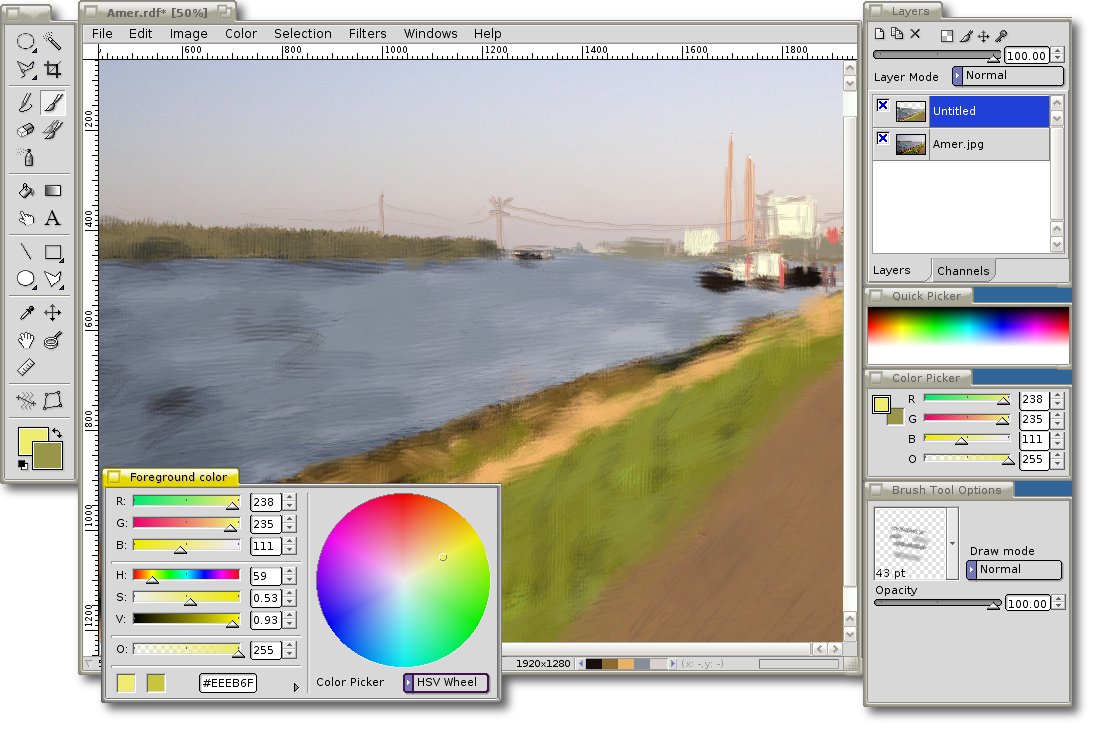Reset toolbox colors to black and white
The image size is (1110, 735).
pyautogui.click(x=23, y=465)
